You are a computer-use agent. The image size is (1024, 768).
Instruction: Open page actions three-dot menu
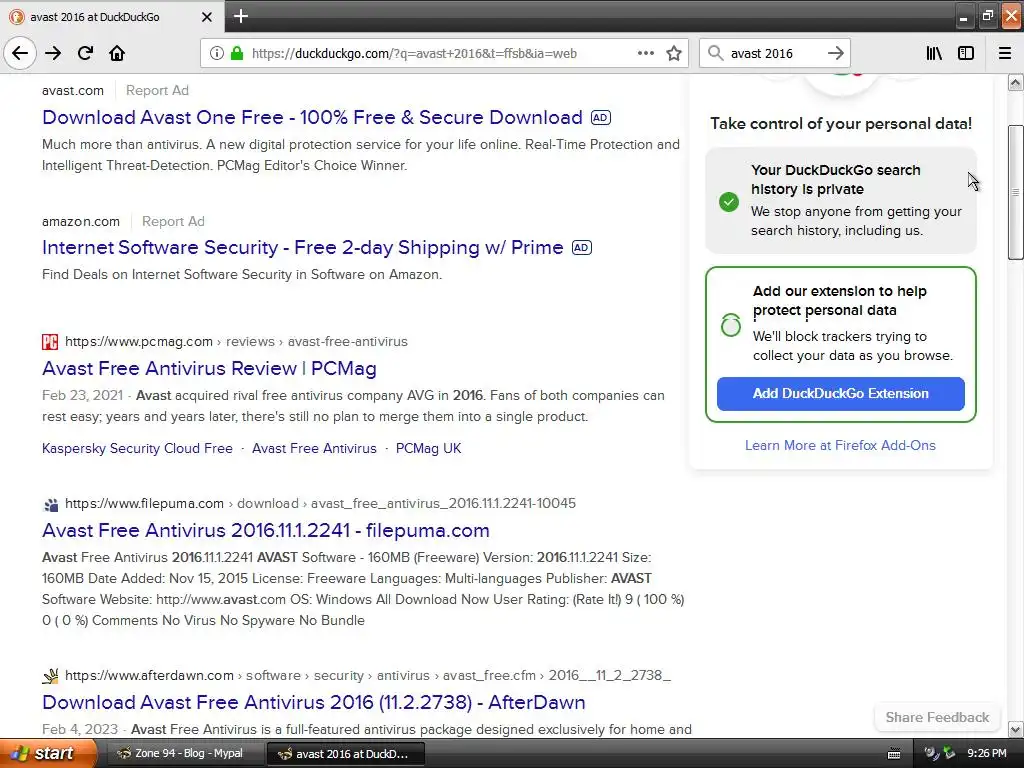pos(645,54)
